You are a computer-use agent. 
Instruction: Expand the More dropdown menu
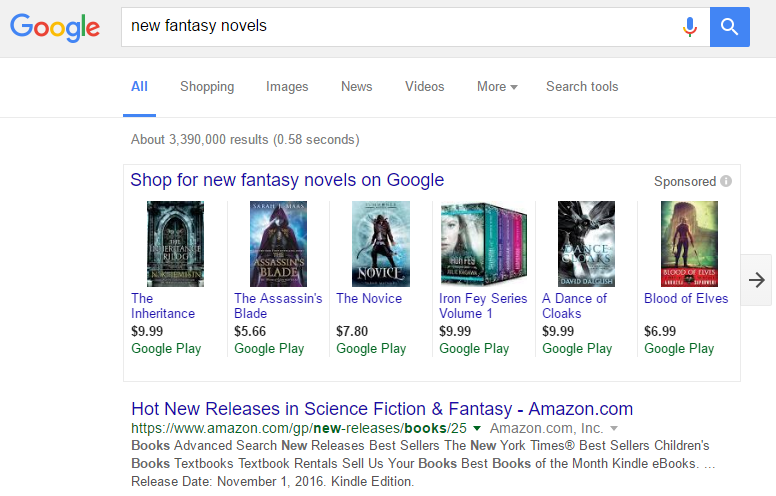[x=497, y=87]
